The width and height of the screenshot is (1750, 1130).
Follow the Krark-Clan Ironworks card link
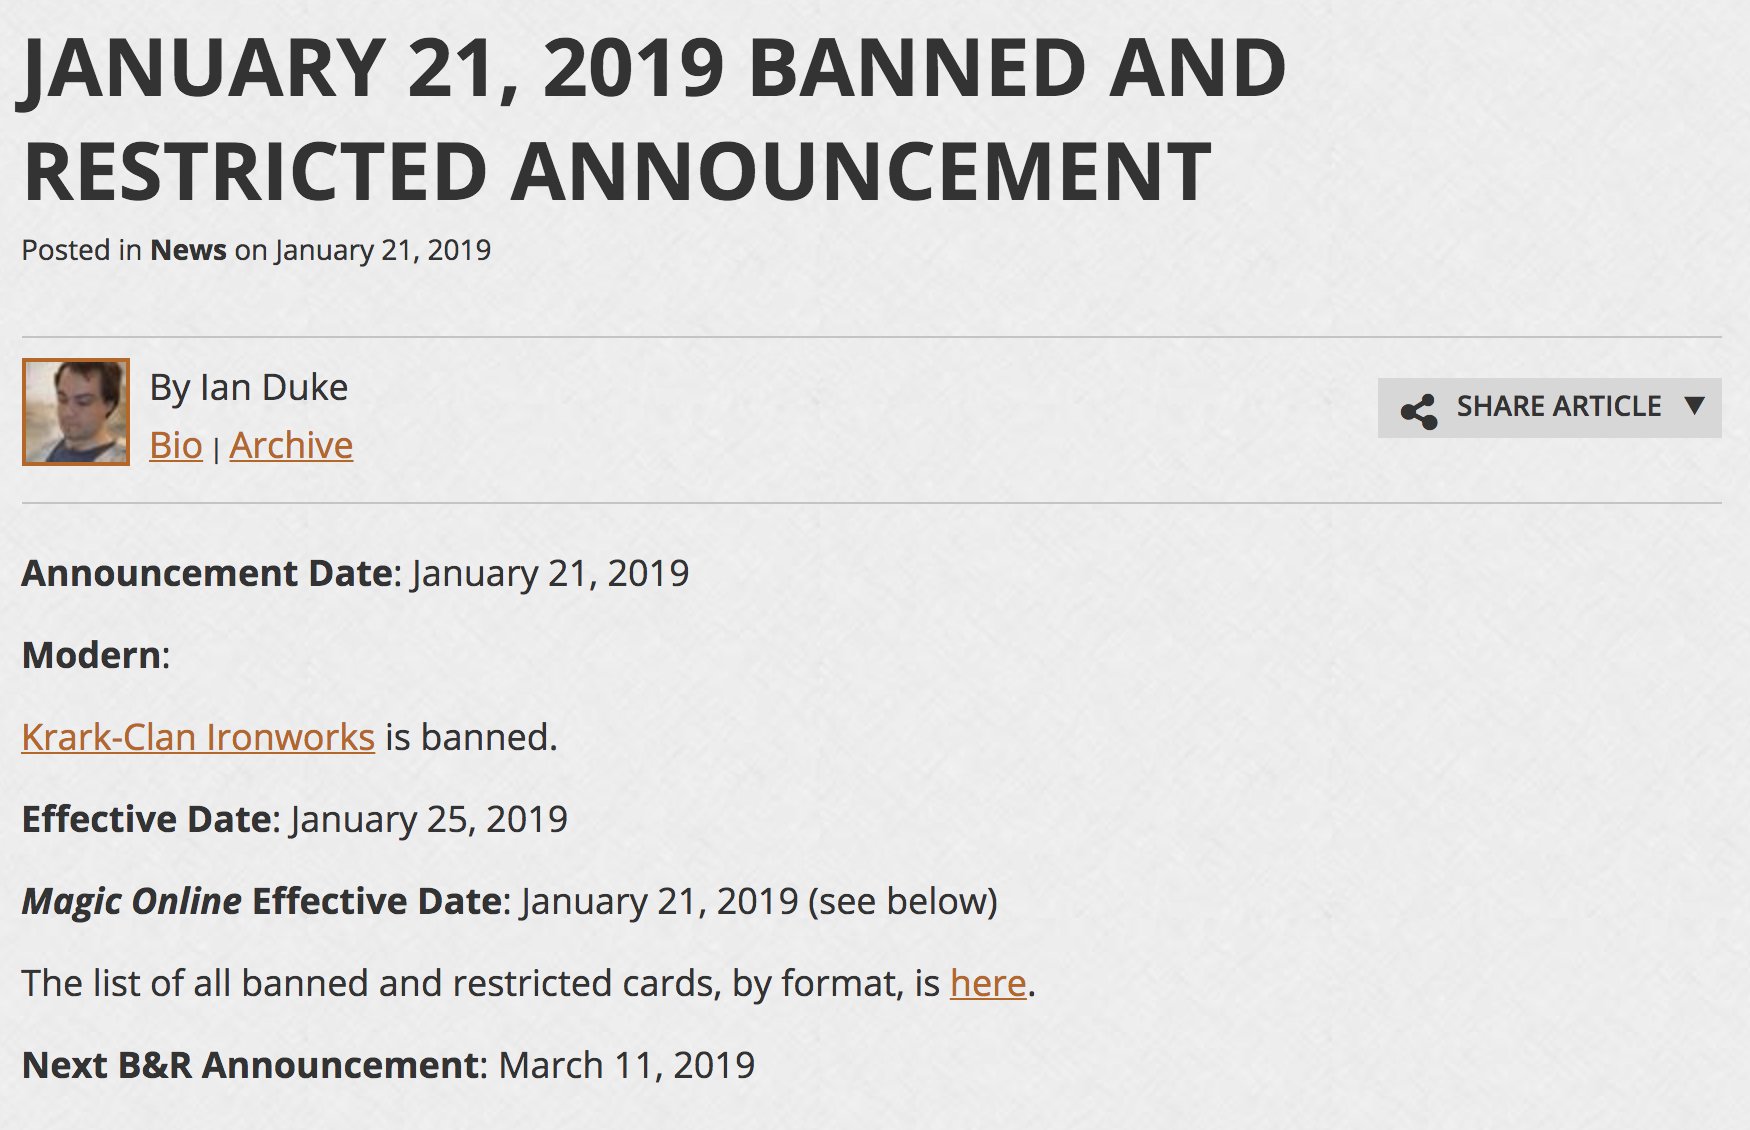198,738
